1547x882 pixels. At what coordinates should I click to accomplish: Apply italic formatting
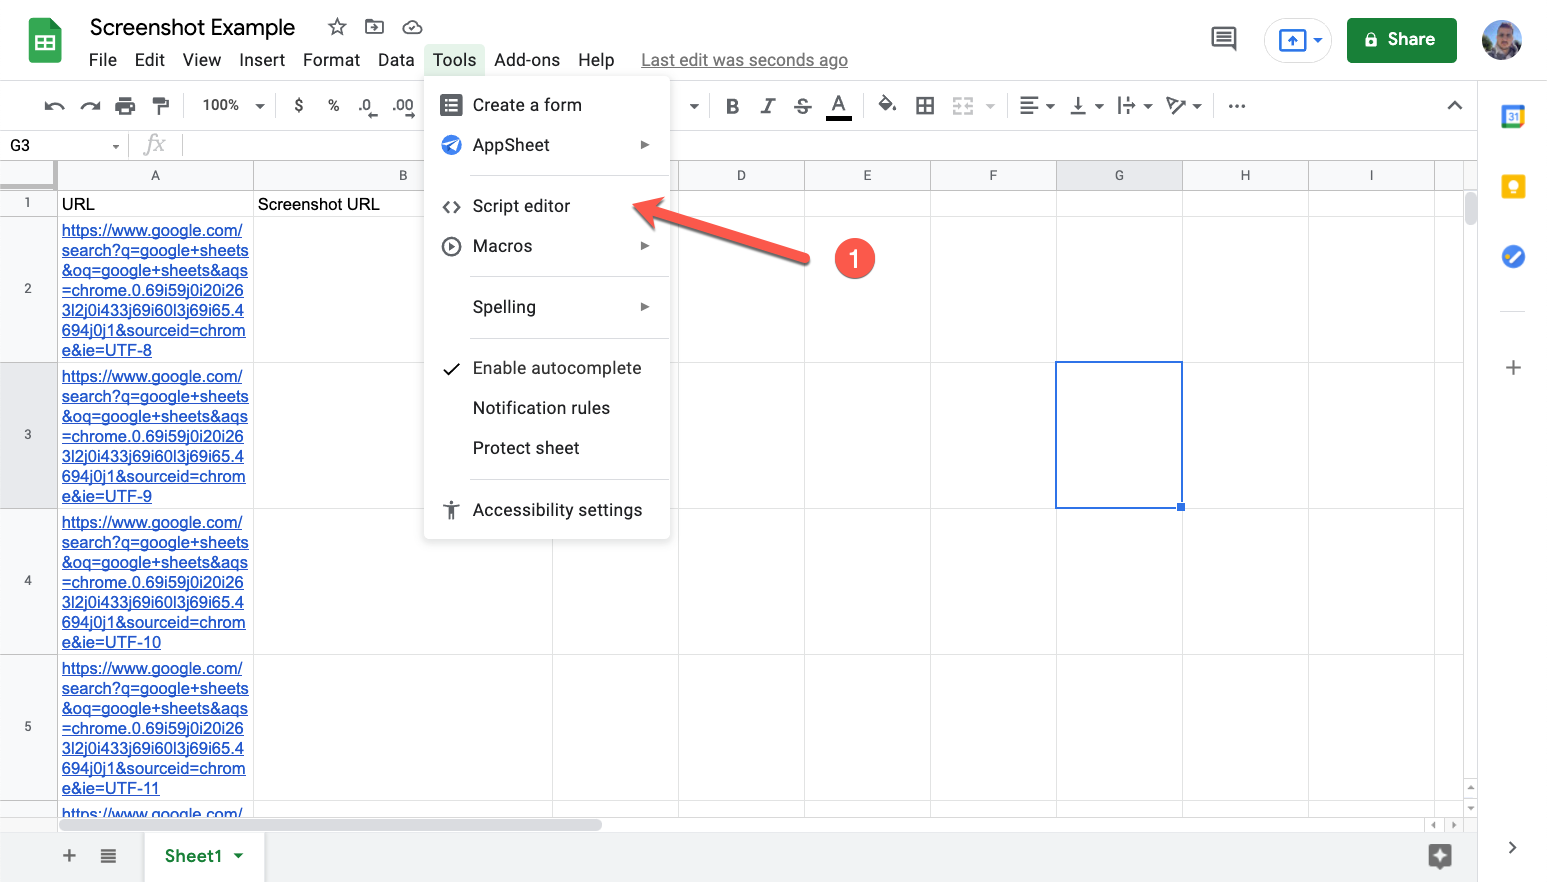(768, 106)
